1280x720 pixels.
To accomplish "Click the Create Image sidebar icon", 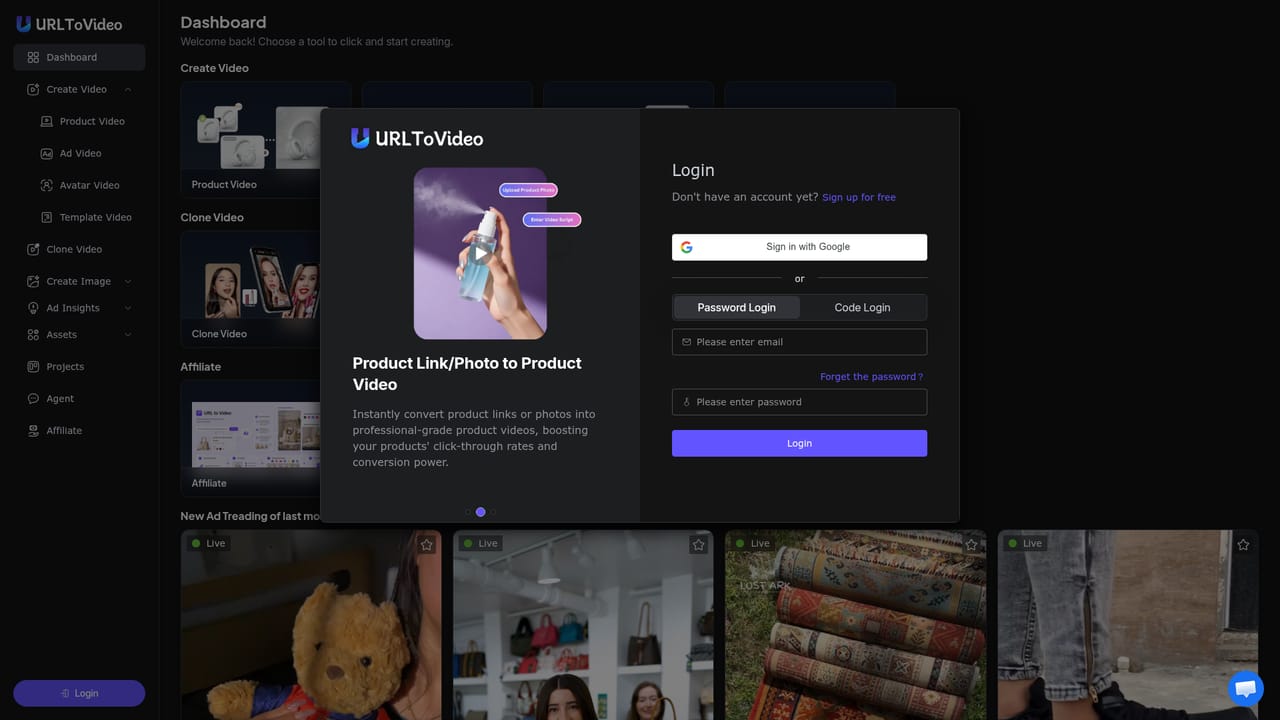I will tap(33, 281).
